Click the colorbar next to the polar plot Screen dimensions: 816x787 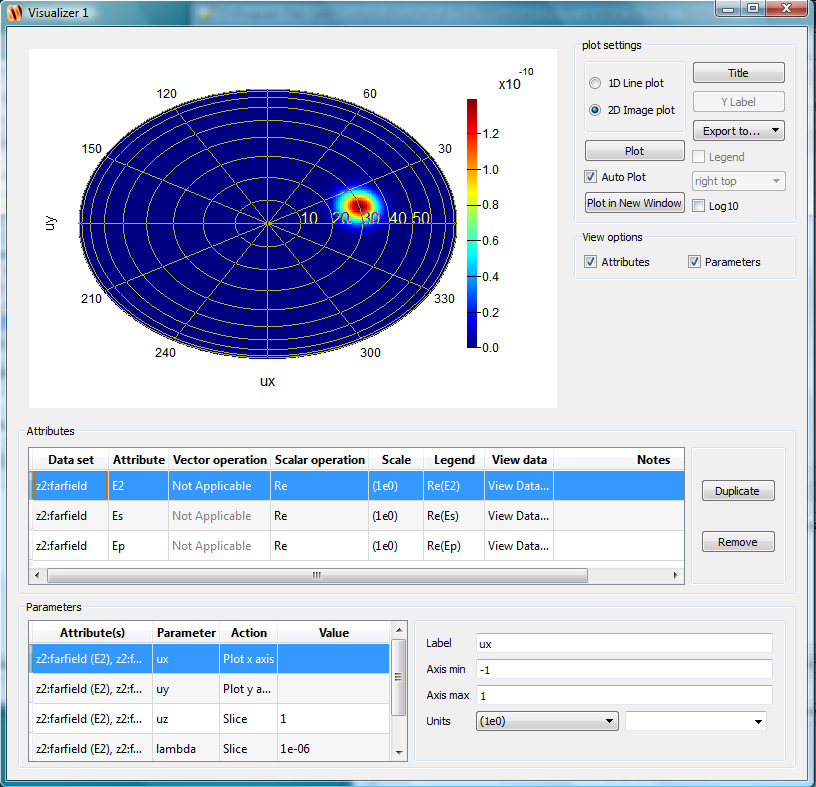471,220
